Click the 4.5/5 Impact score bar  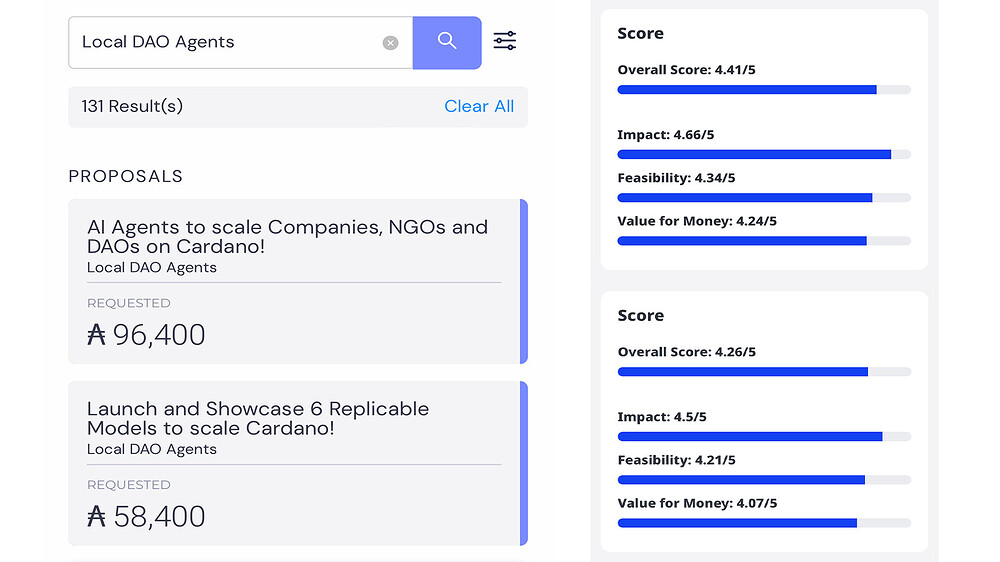(x=764, y=436)
